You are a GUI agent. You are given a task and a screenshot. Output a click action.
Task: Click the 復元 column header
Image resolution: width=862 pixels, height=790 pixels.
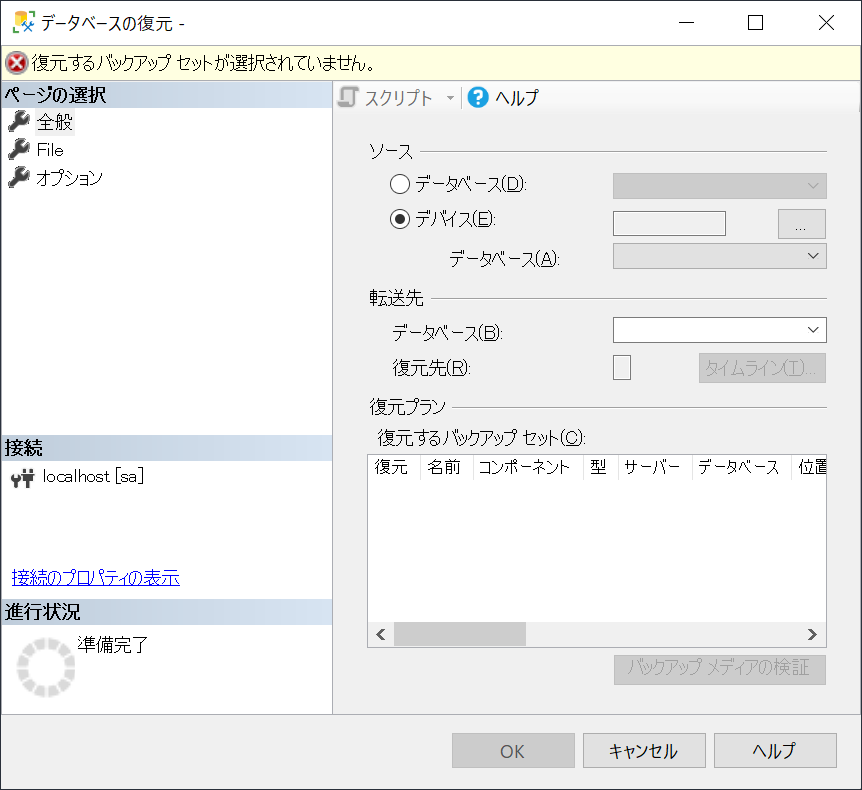(394, 467)
